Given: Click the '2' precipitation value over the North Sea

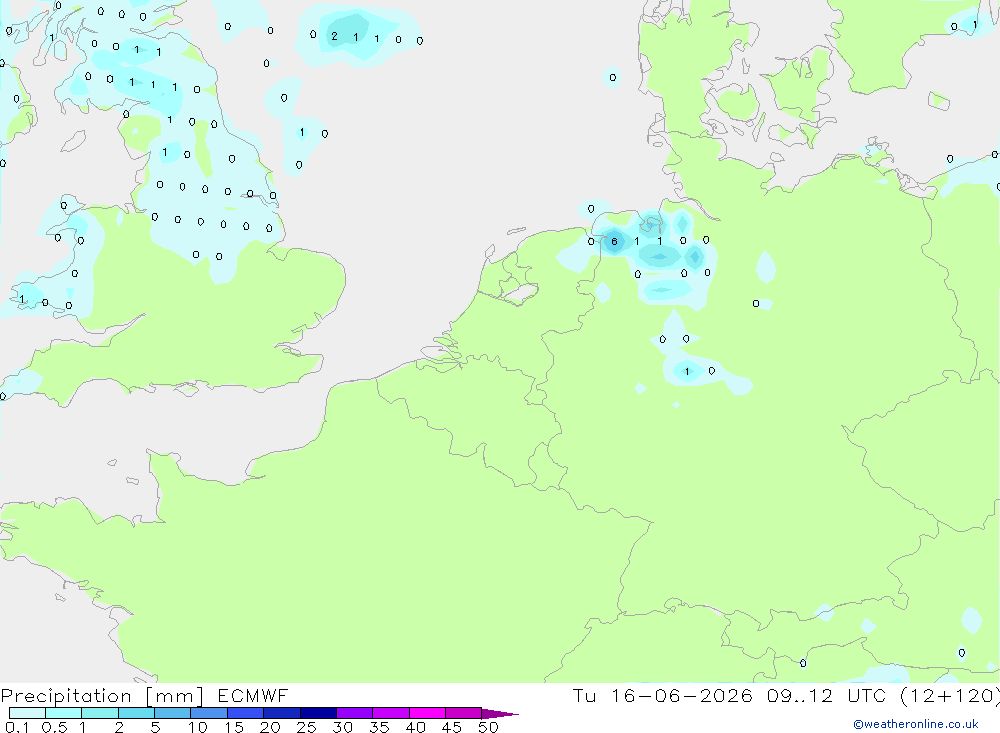Looking at the screenshot, I should pos(334,36).
